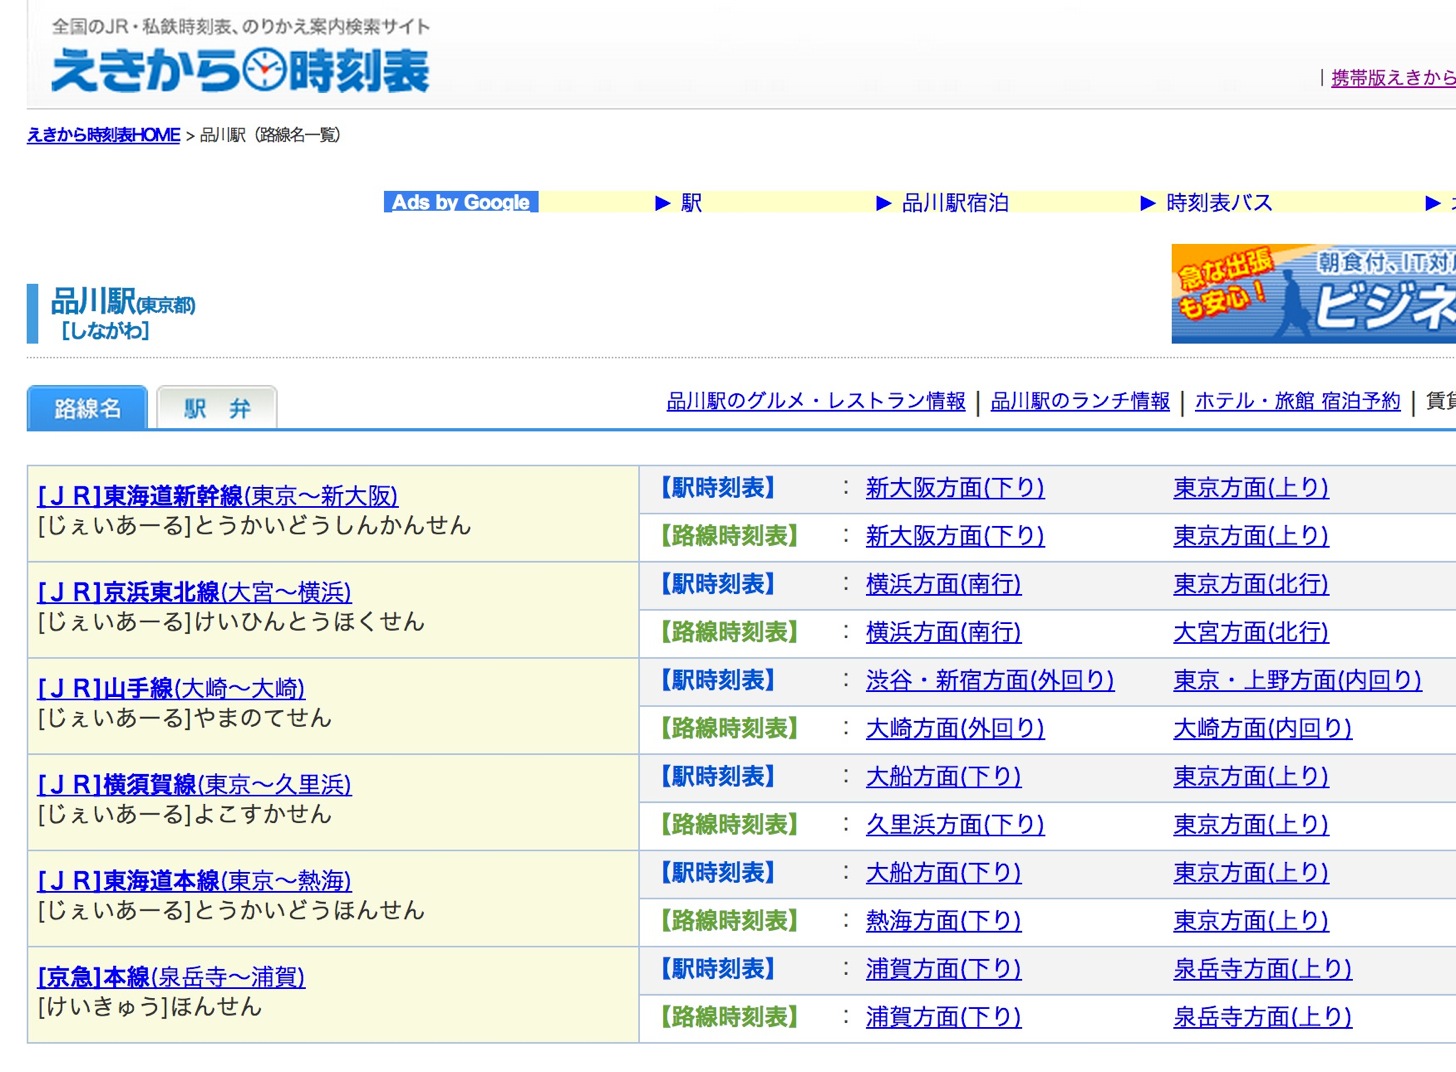1456x1072 pixels.
Task: Open 渋谷・新宿方面(外回り) station timetable
Action: tap(990, 680)
